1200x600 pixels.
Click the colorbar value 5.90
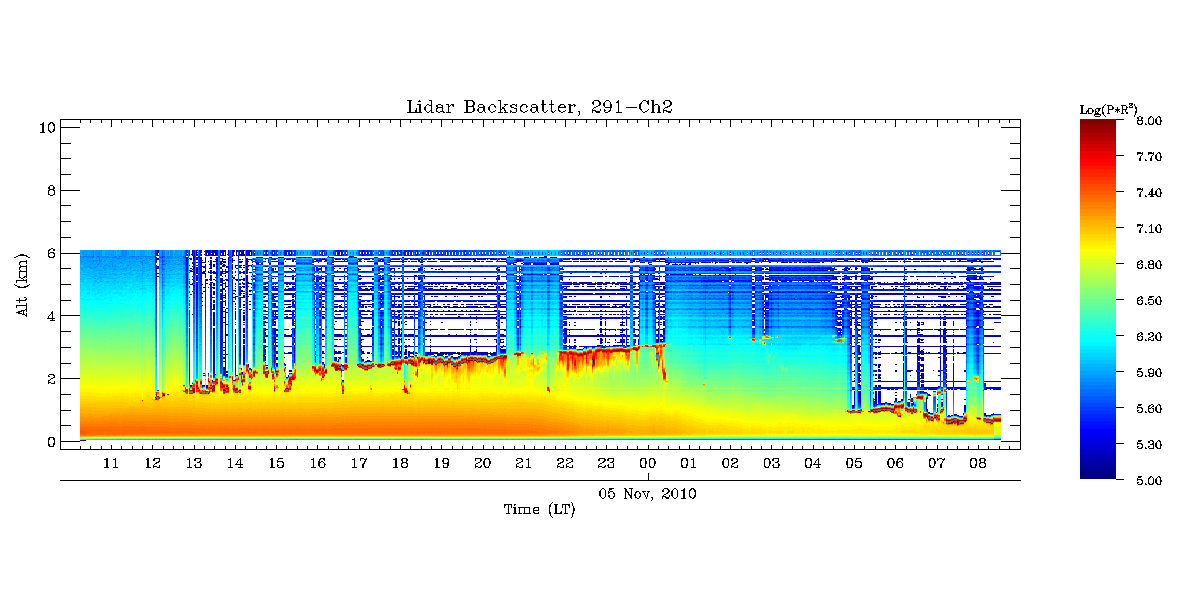coord(1149,372)
